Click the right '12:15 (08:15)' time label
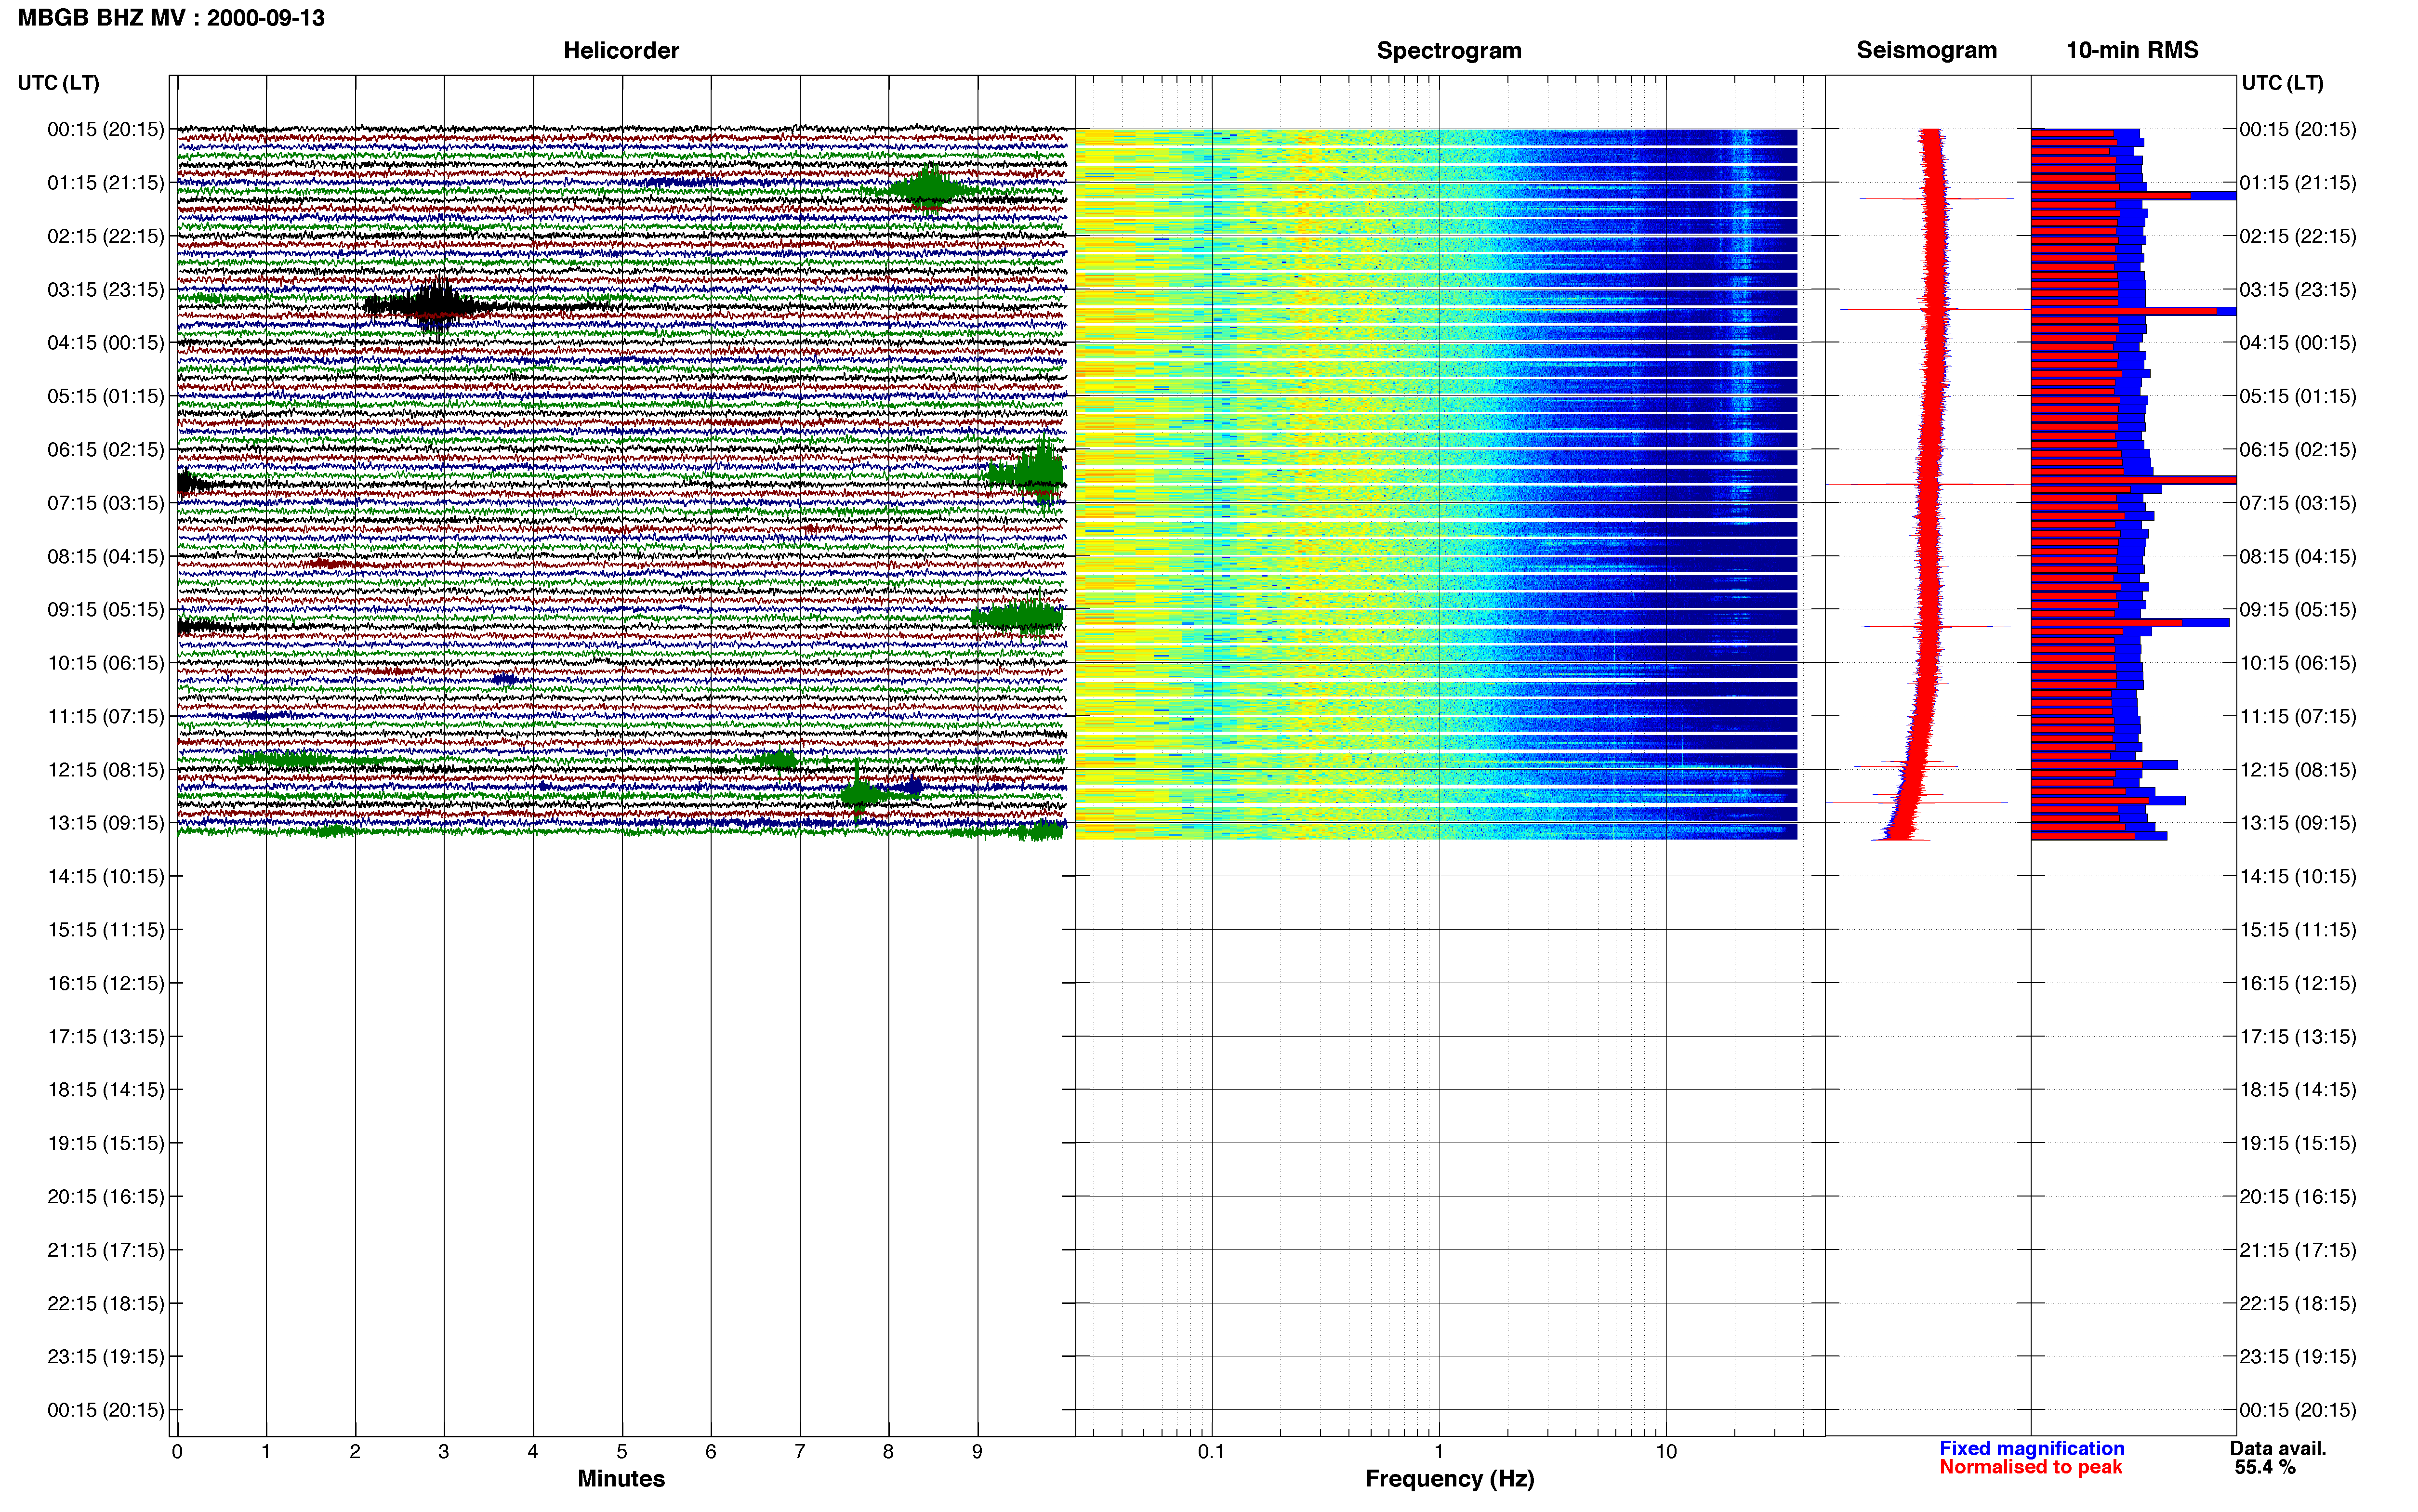 click(x=2298, y=770)
